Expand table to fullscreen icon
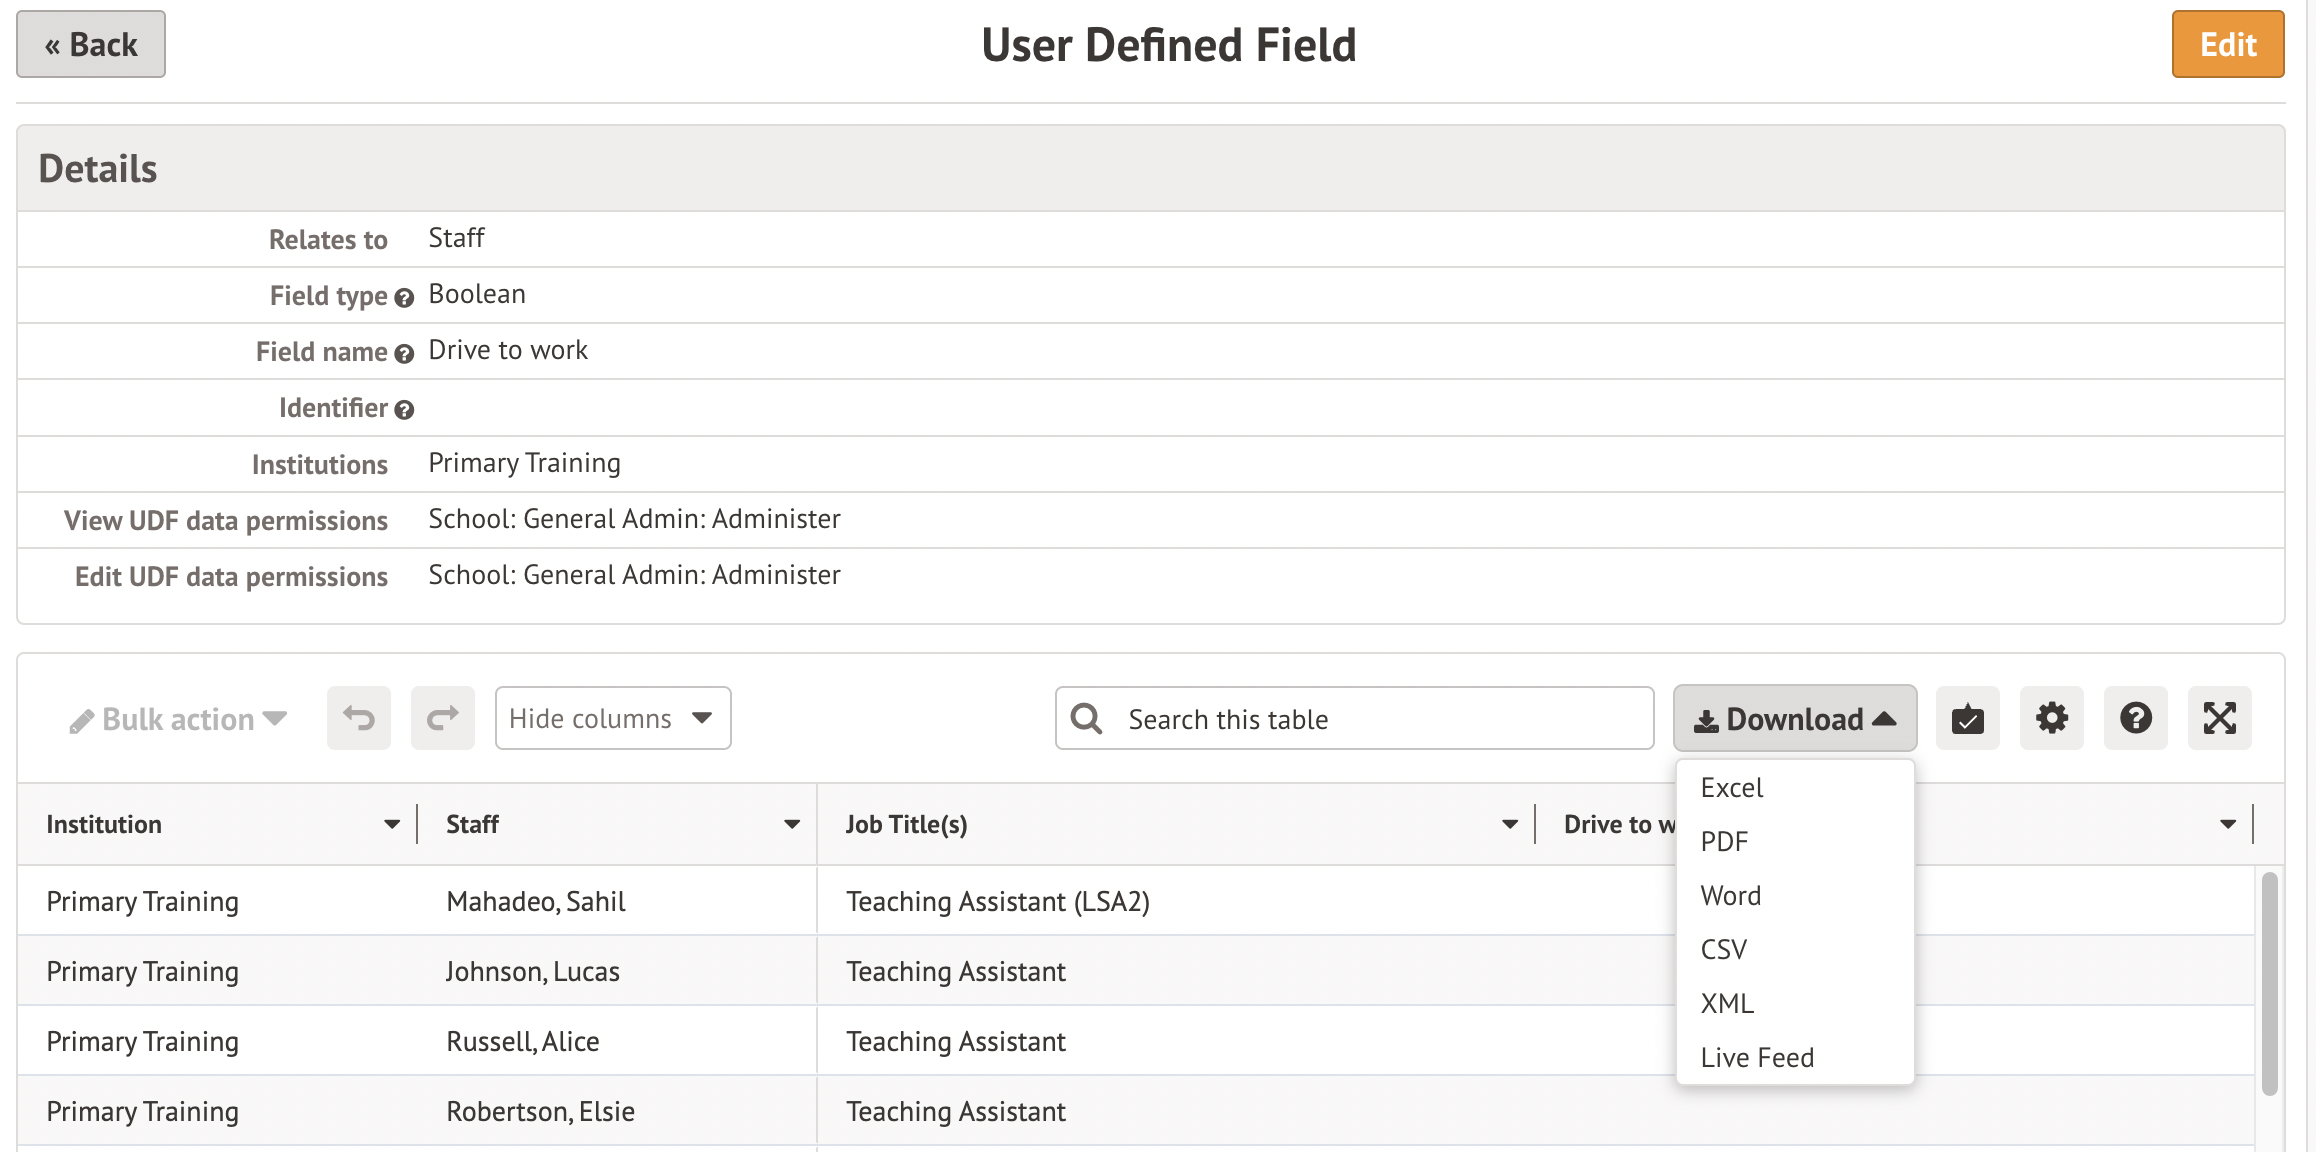This screenshot has width=2316, height=1152. pyautogui.click(x=2219, y=718)
